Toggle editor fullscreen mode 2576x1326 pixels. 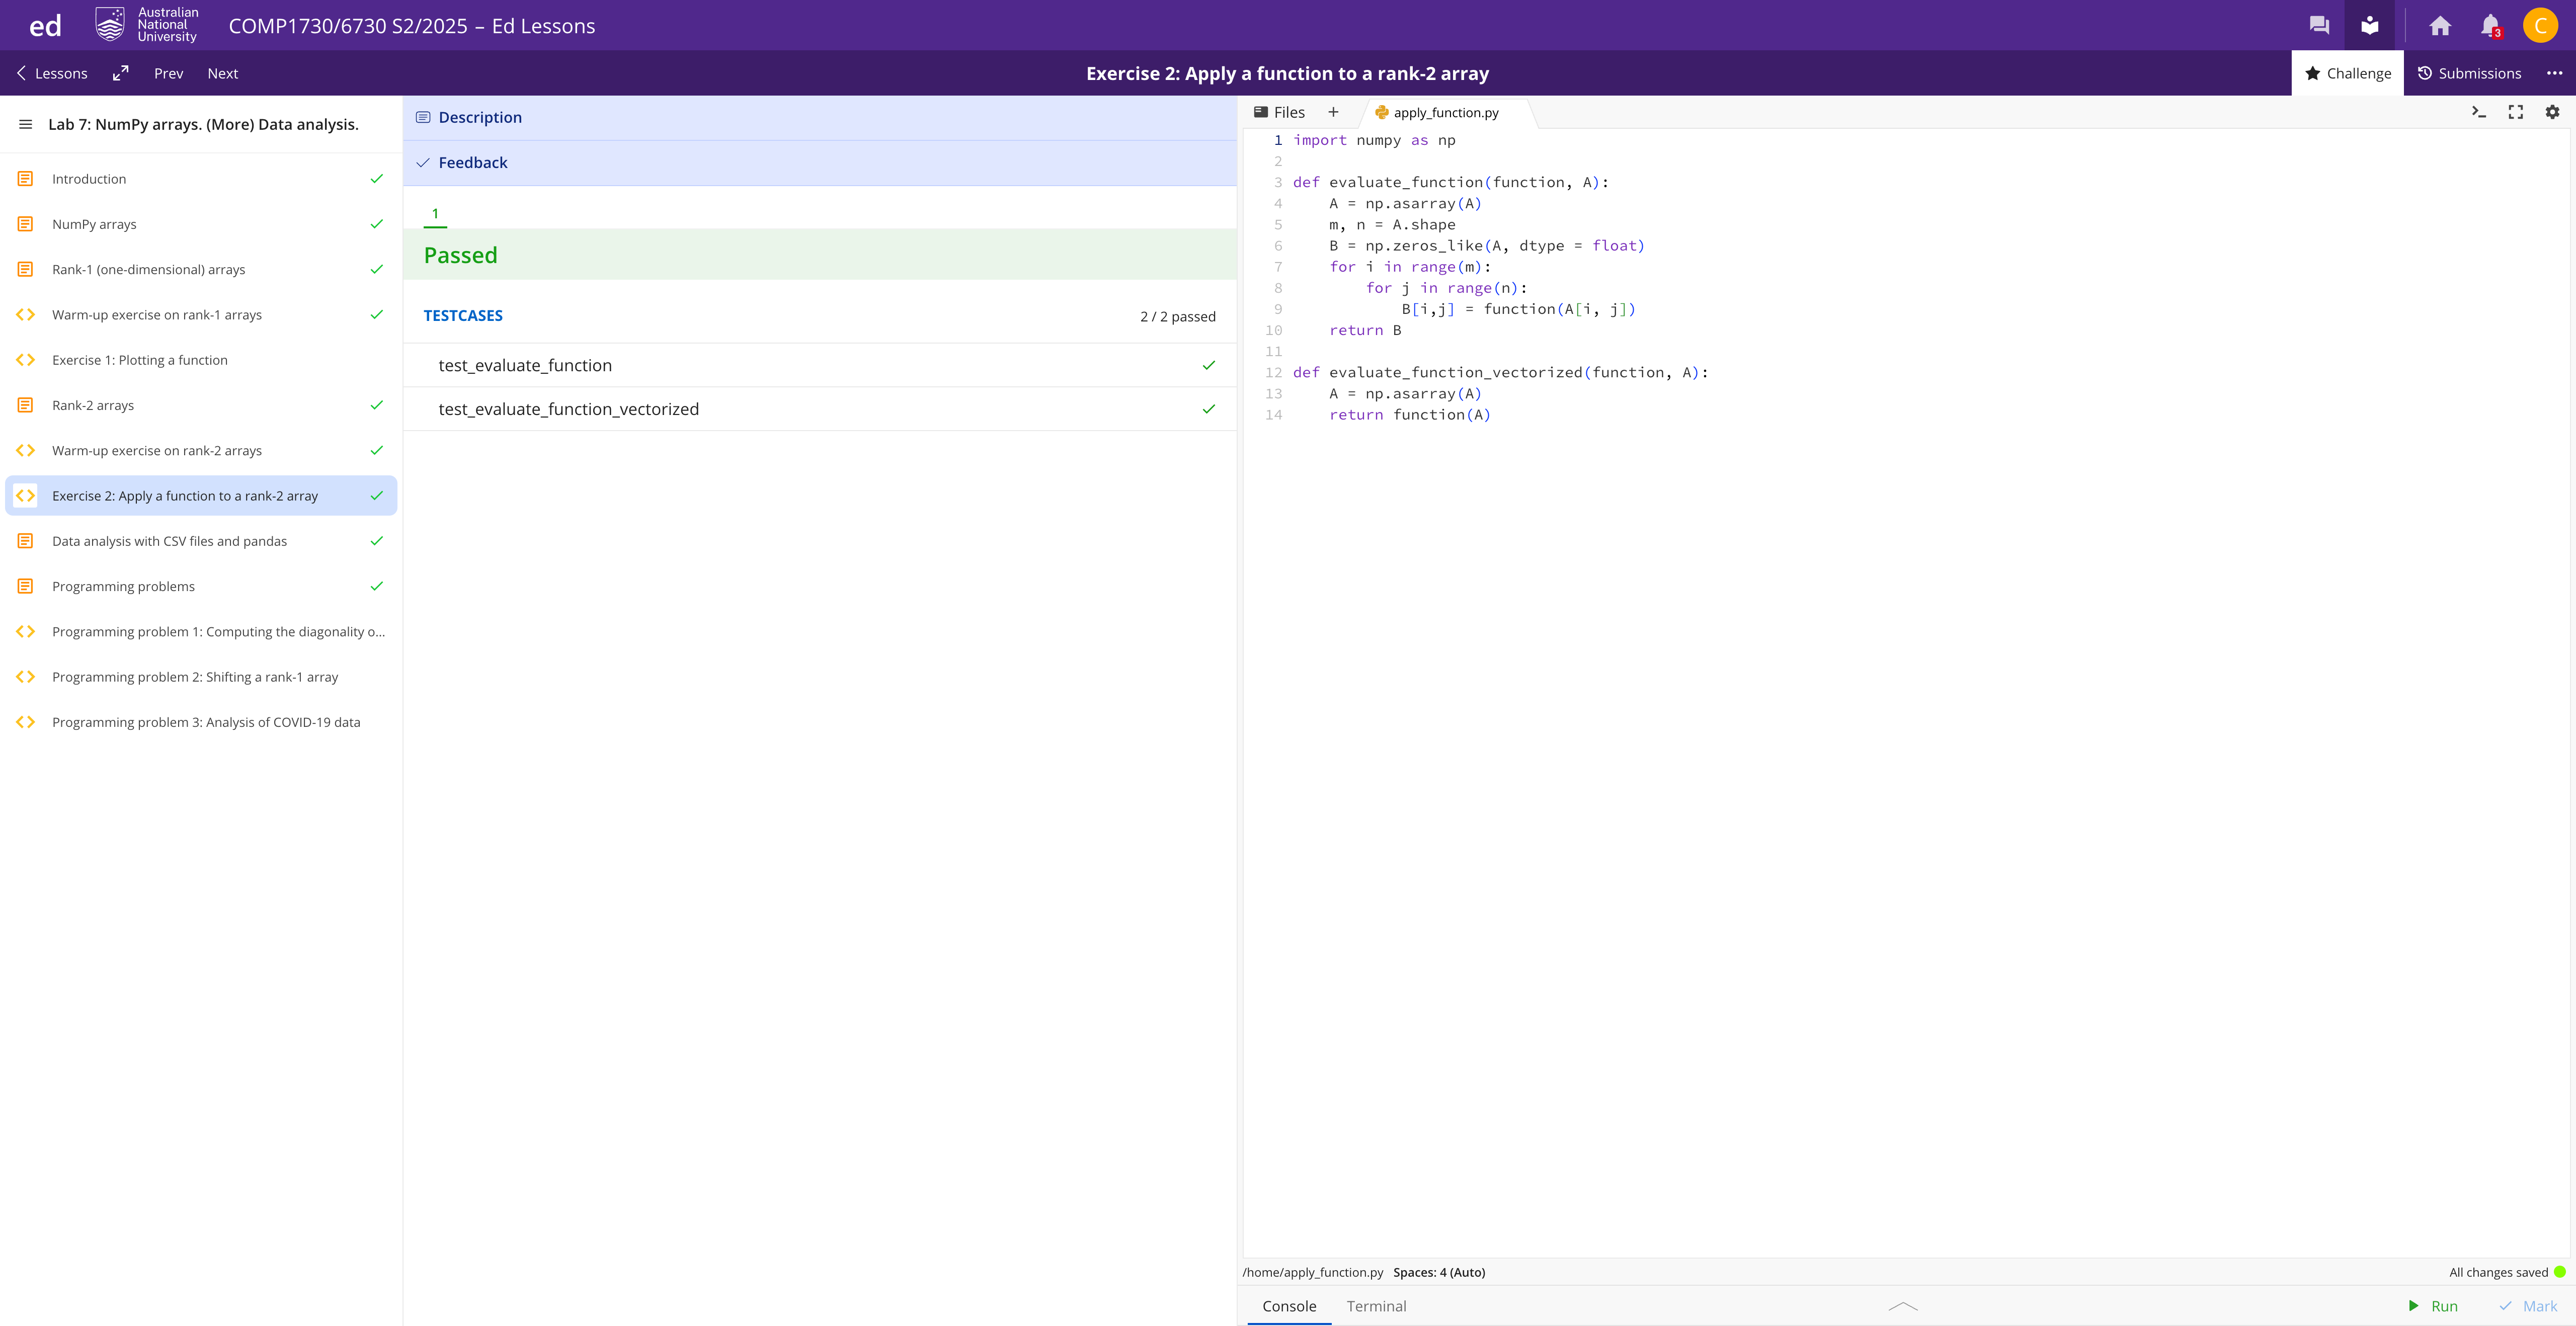[2516, 112]
